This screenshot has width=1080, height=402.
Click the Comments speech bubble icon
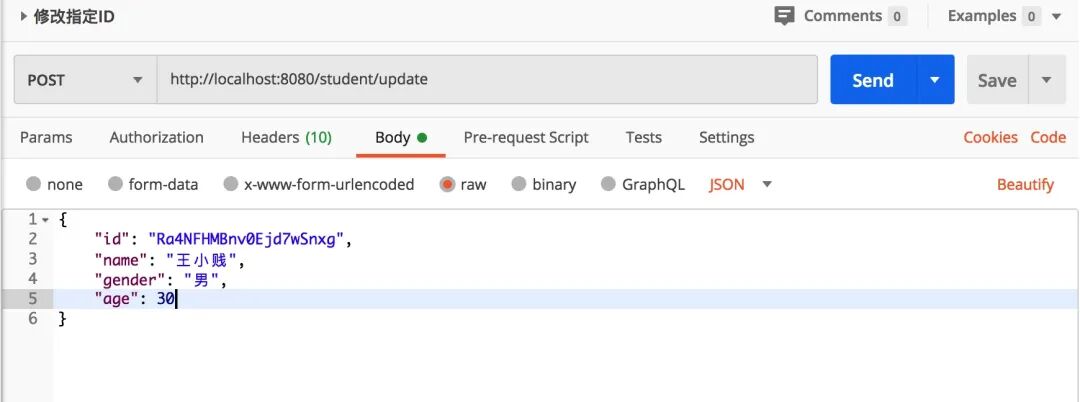[x=785, y=16]
